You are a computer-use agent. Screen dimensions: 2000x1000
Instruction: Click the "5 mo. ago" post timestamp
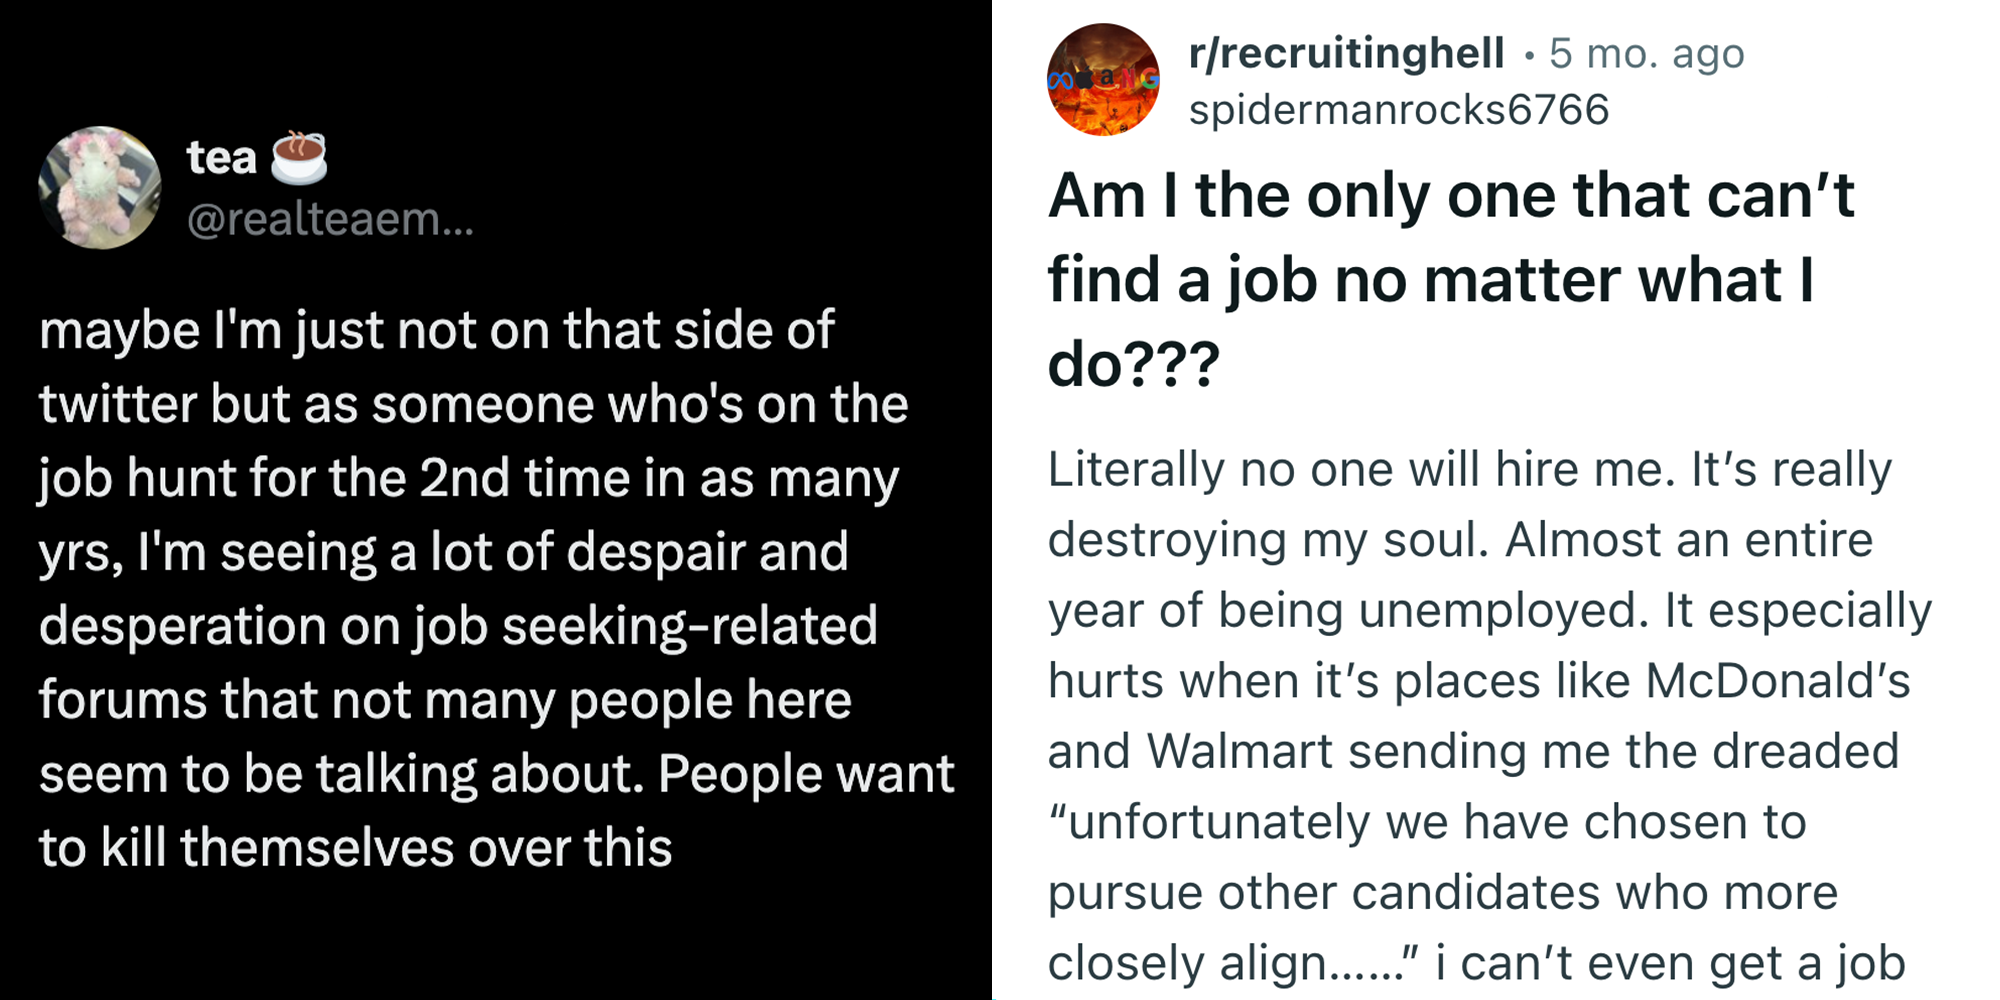point(1646,53)
